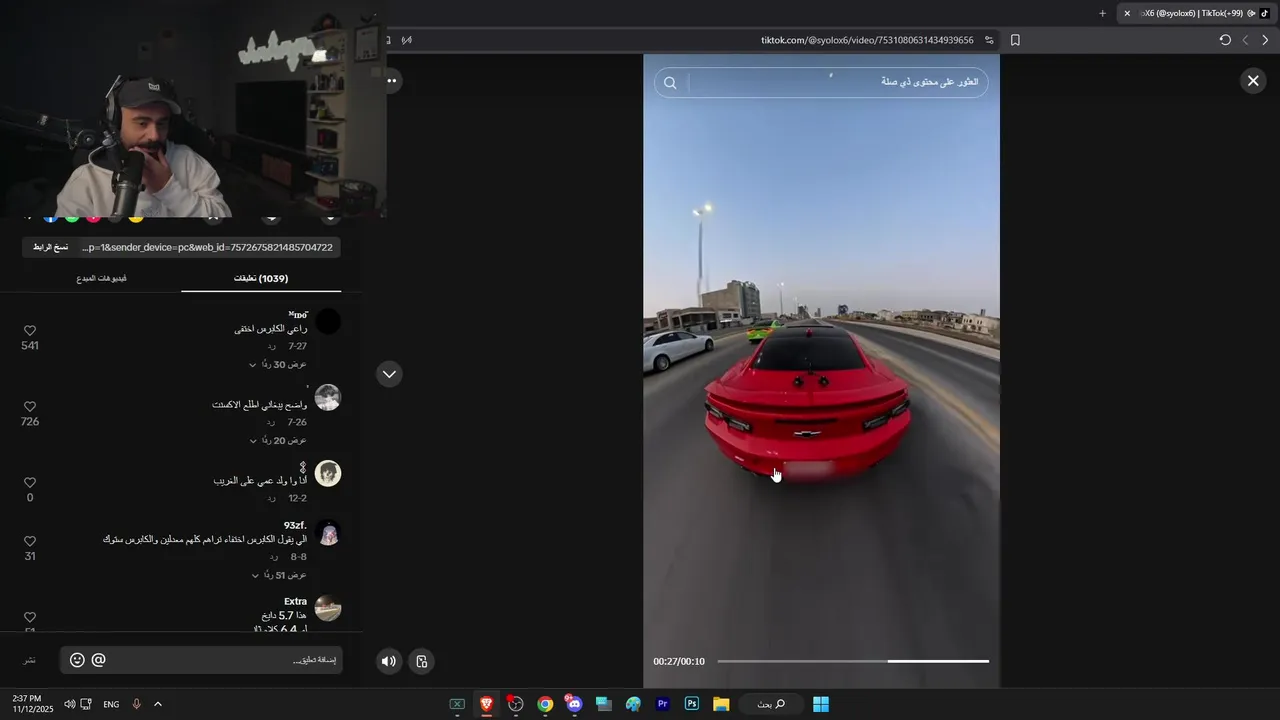Image resolution: width=1280 pixels, height=720 pixels.
Task: Seek on the video progress bar
Action: 853,661
